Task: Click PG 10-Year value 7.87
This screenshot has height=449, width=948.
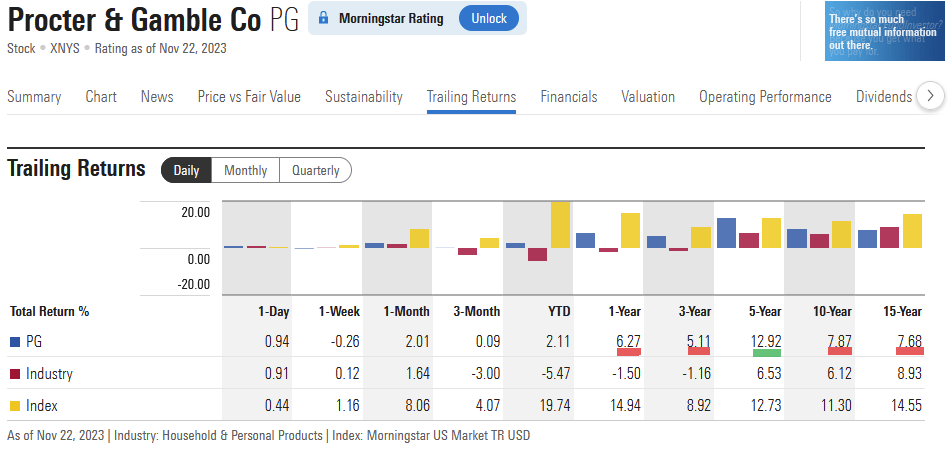Action: pos(839,342)
